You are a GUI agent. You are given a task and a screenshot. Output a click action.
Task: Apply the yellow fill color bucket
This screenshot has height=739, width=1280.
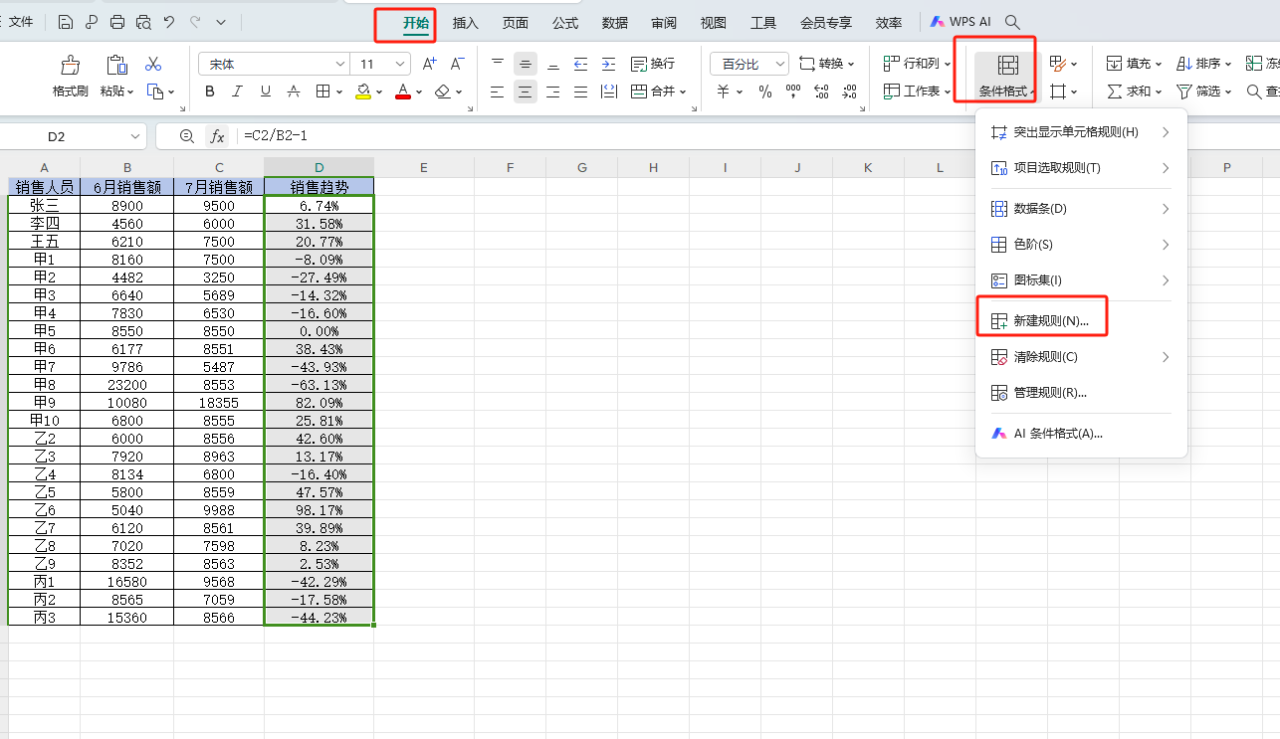click(363, 91)
